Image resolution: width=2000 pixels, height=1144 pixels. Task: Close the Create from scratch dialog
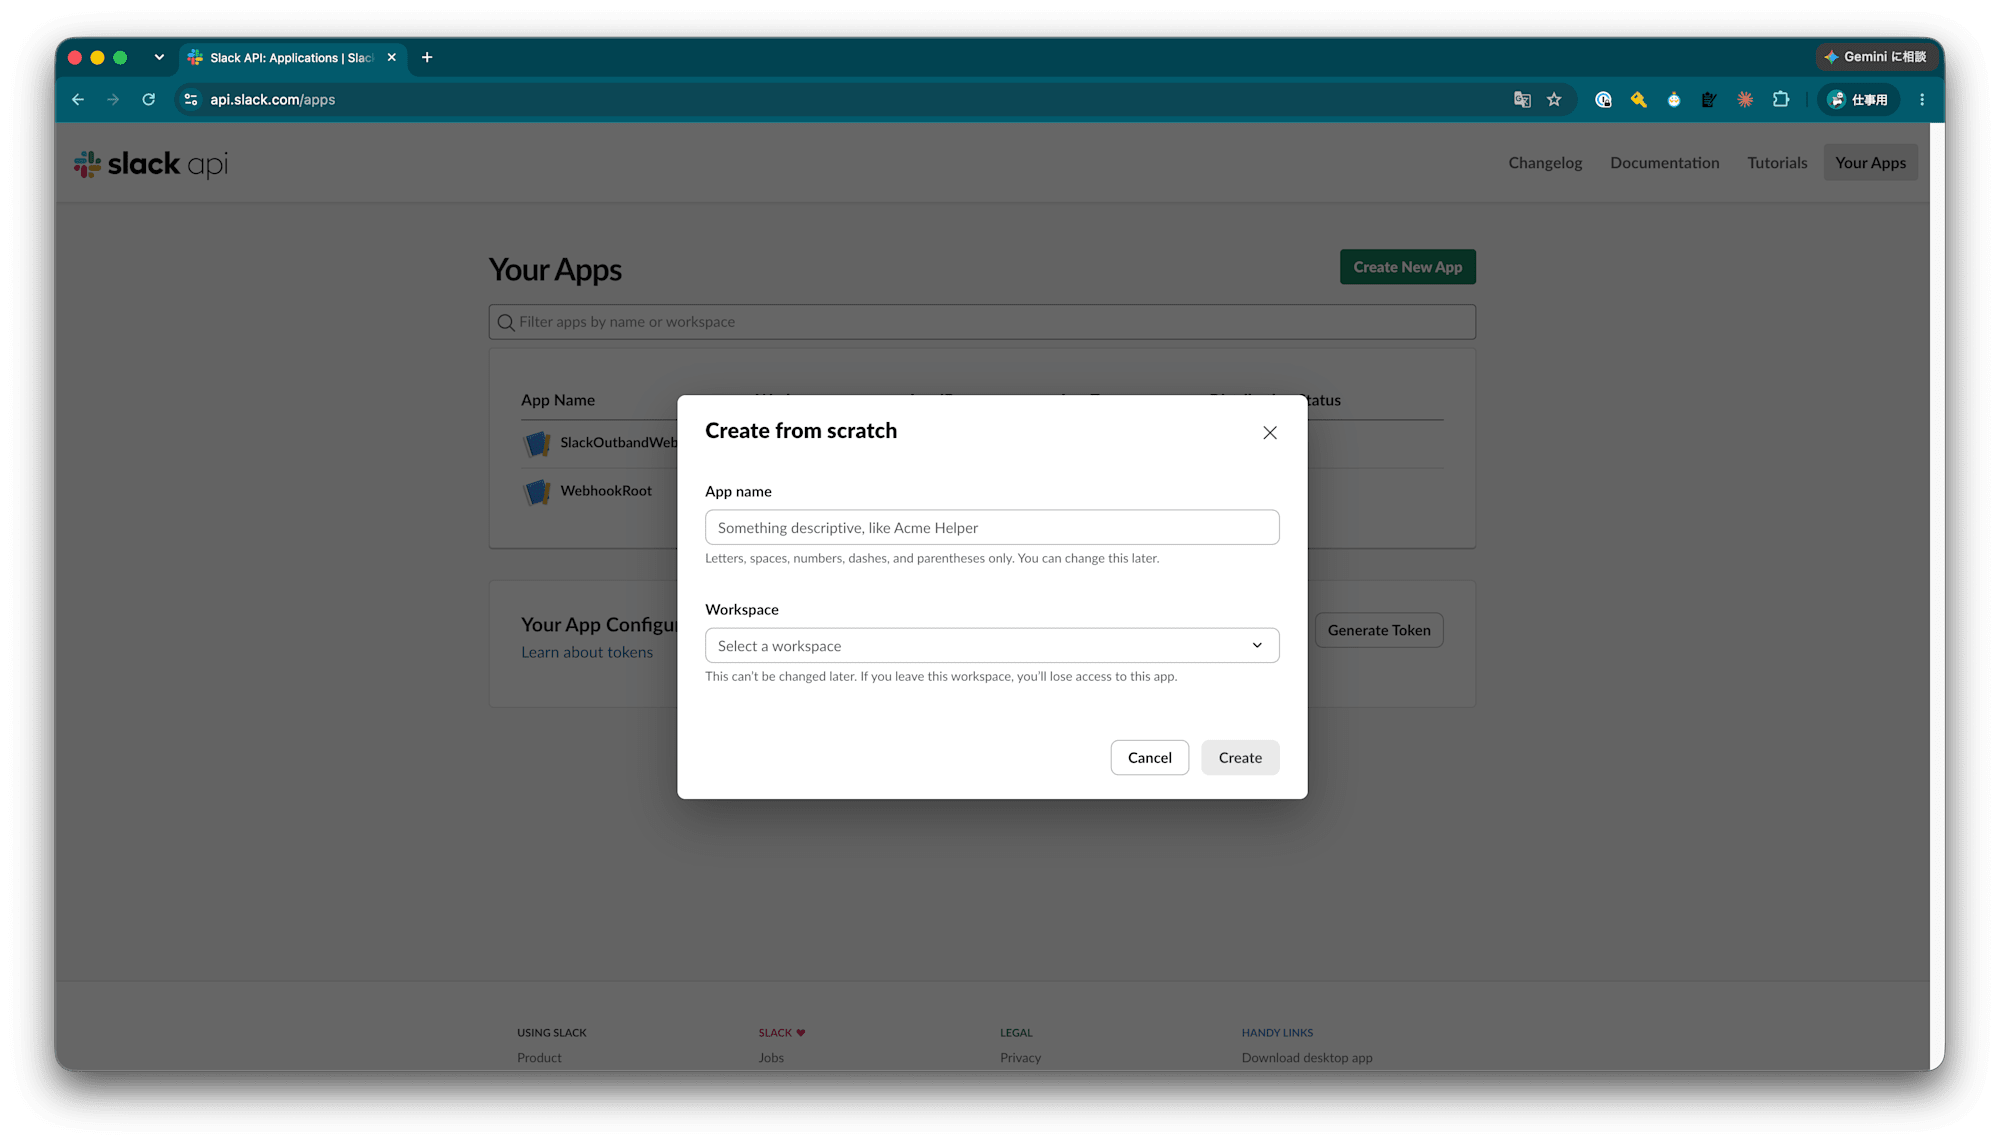click(1269, 433)
